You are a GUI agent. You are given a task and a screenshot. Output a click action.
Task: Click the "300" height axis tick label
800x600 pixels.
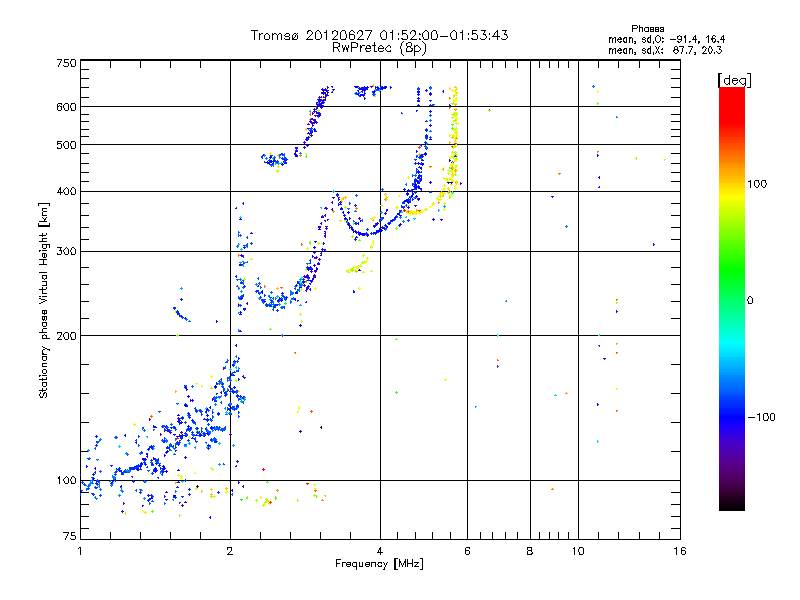(x=66, y=252)
